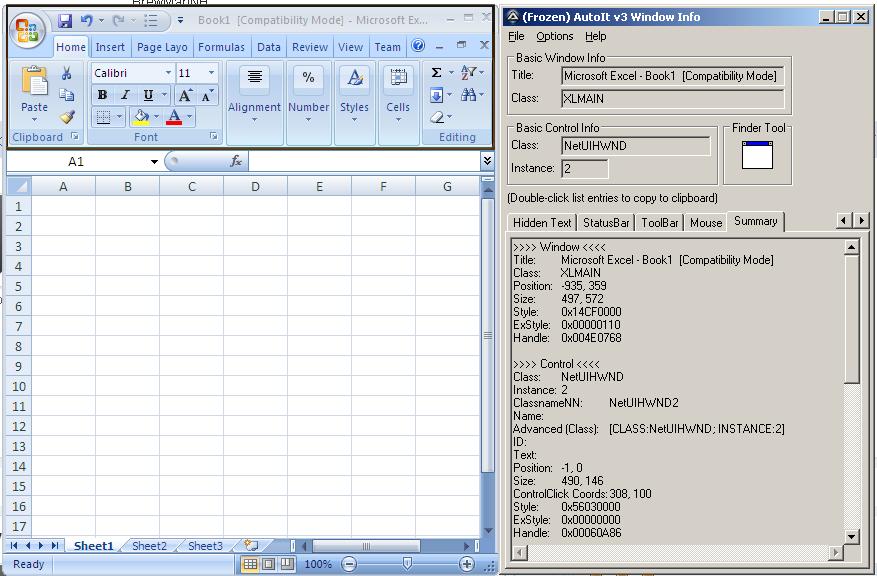Switch to the Insert ribbon tab

coord(110,47)
